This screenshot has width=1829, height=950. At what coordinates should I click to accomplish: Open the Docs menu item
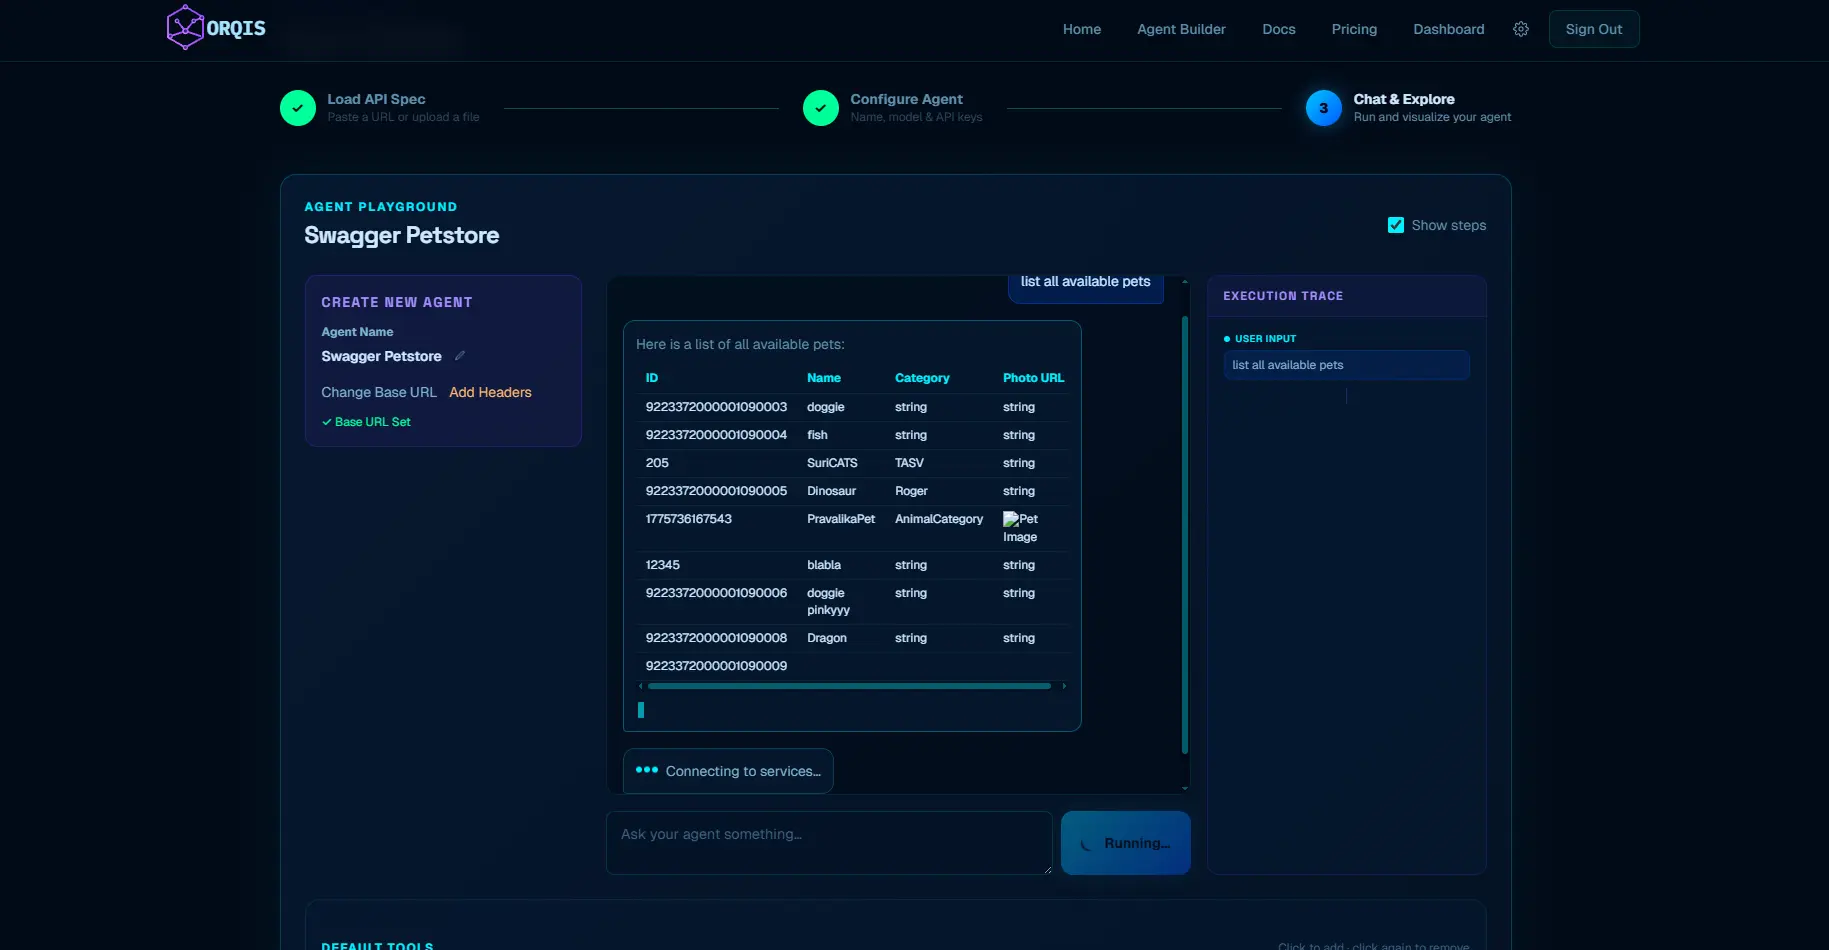tap(1279, 29)
